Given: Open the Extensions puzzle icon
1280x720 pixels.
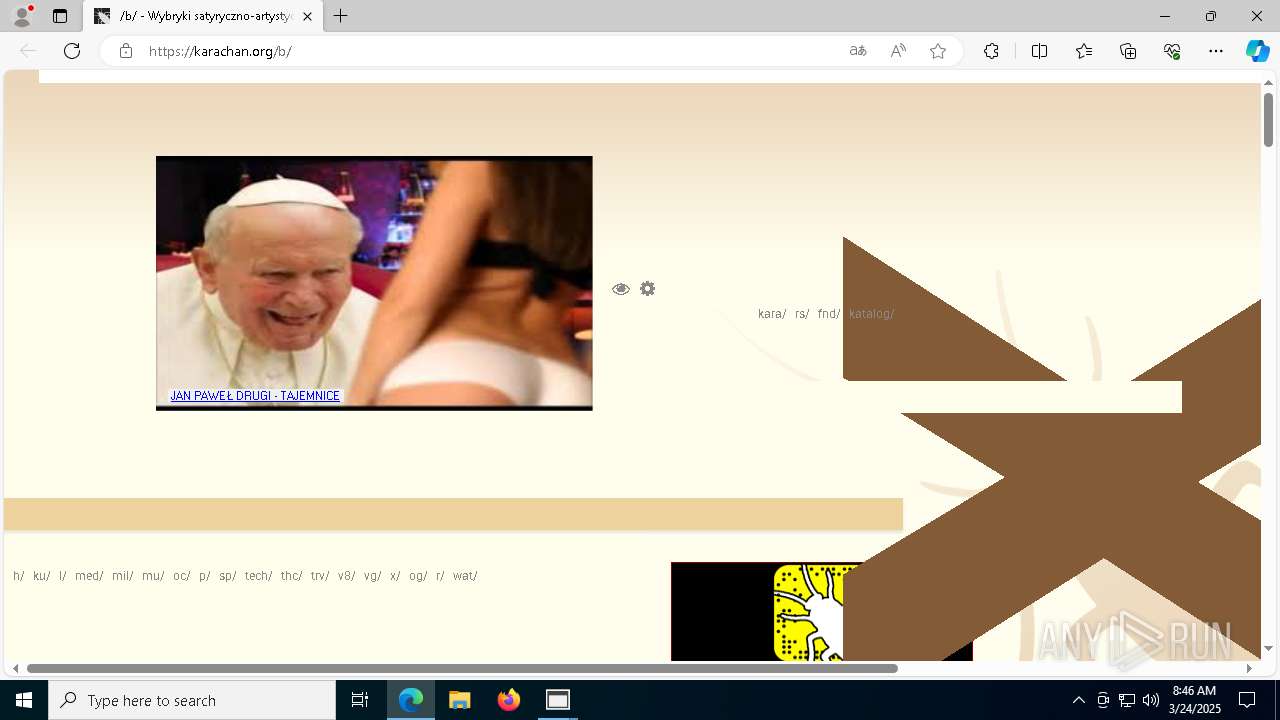Looking at the screenshot, I should (991, 51).
